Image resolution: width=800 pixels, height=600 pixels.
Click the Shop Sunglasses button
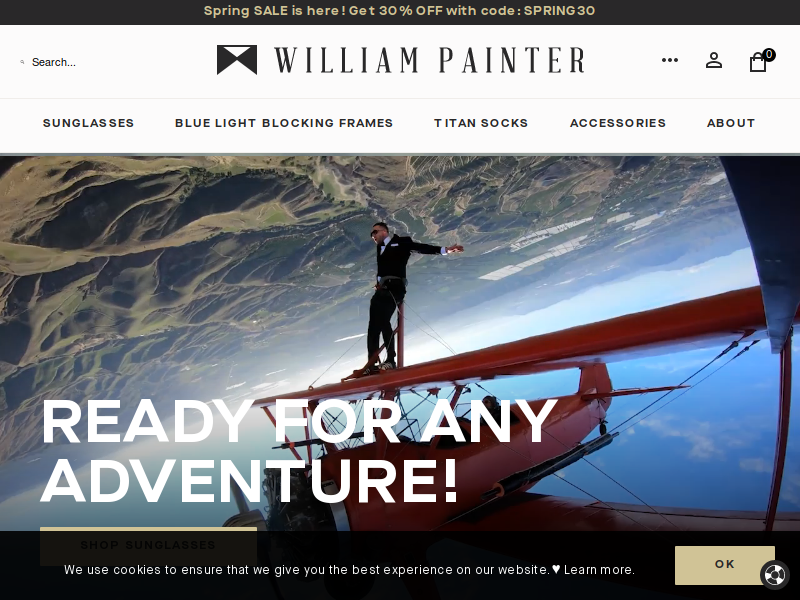click(148, 545)
